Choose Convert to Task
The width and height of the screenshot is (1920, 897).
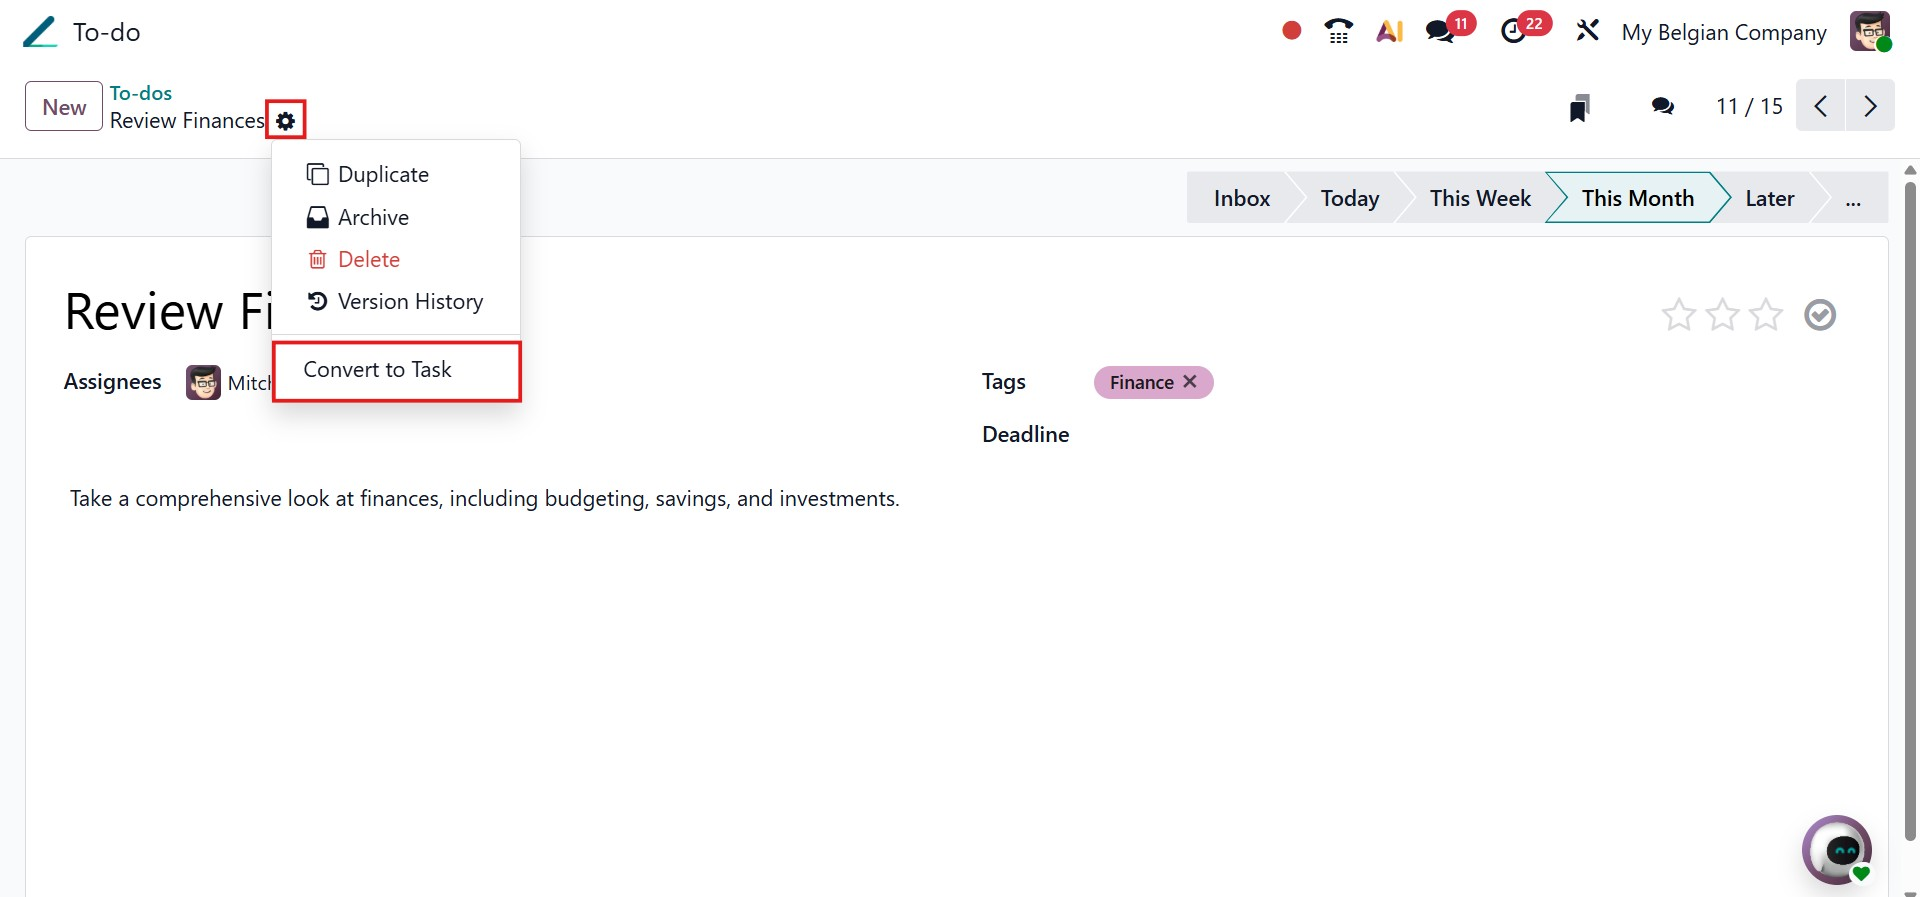tap(396, 370)
